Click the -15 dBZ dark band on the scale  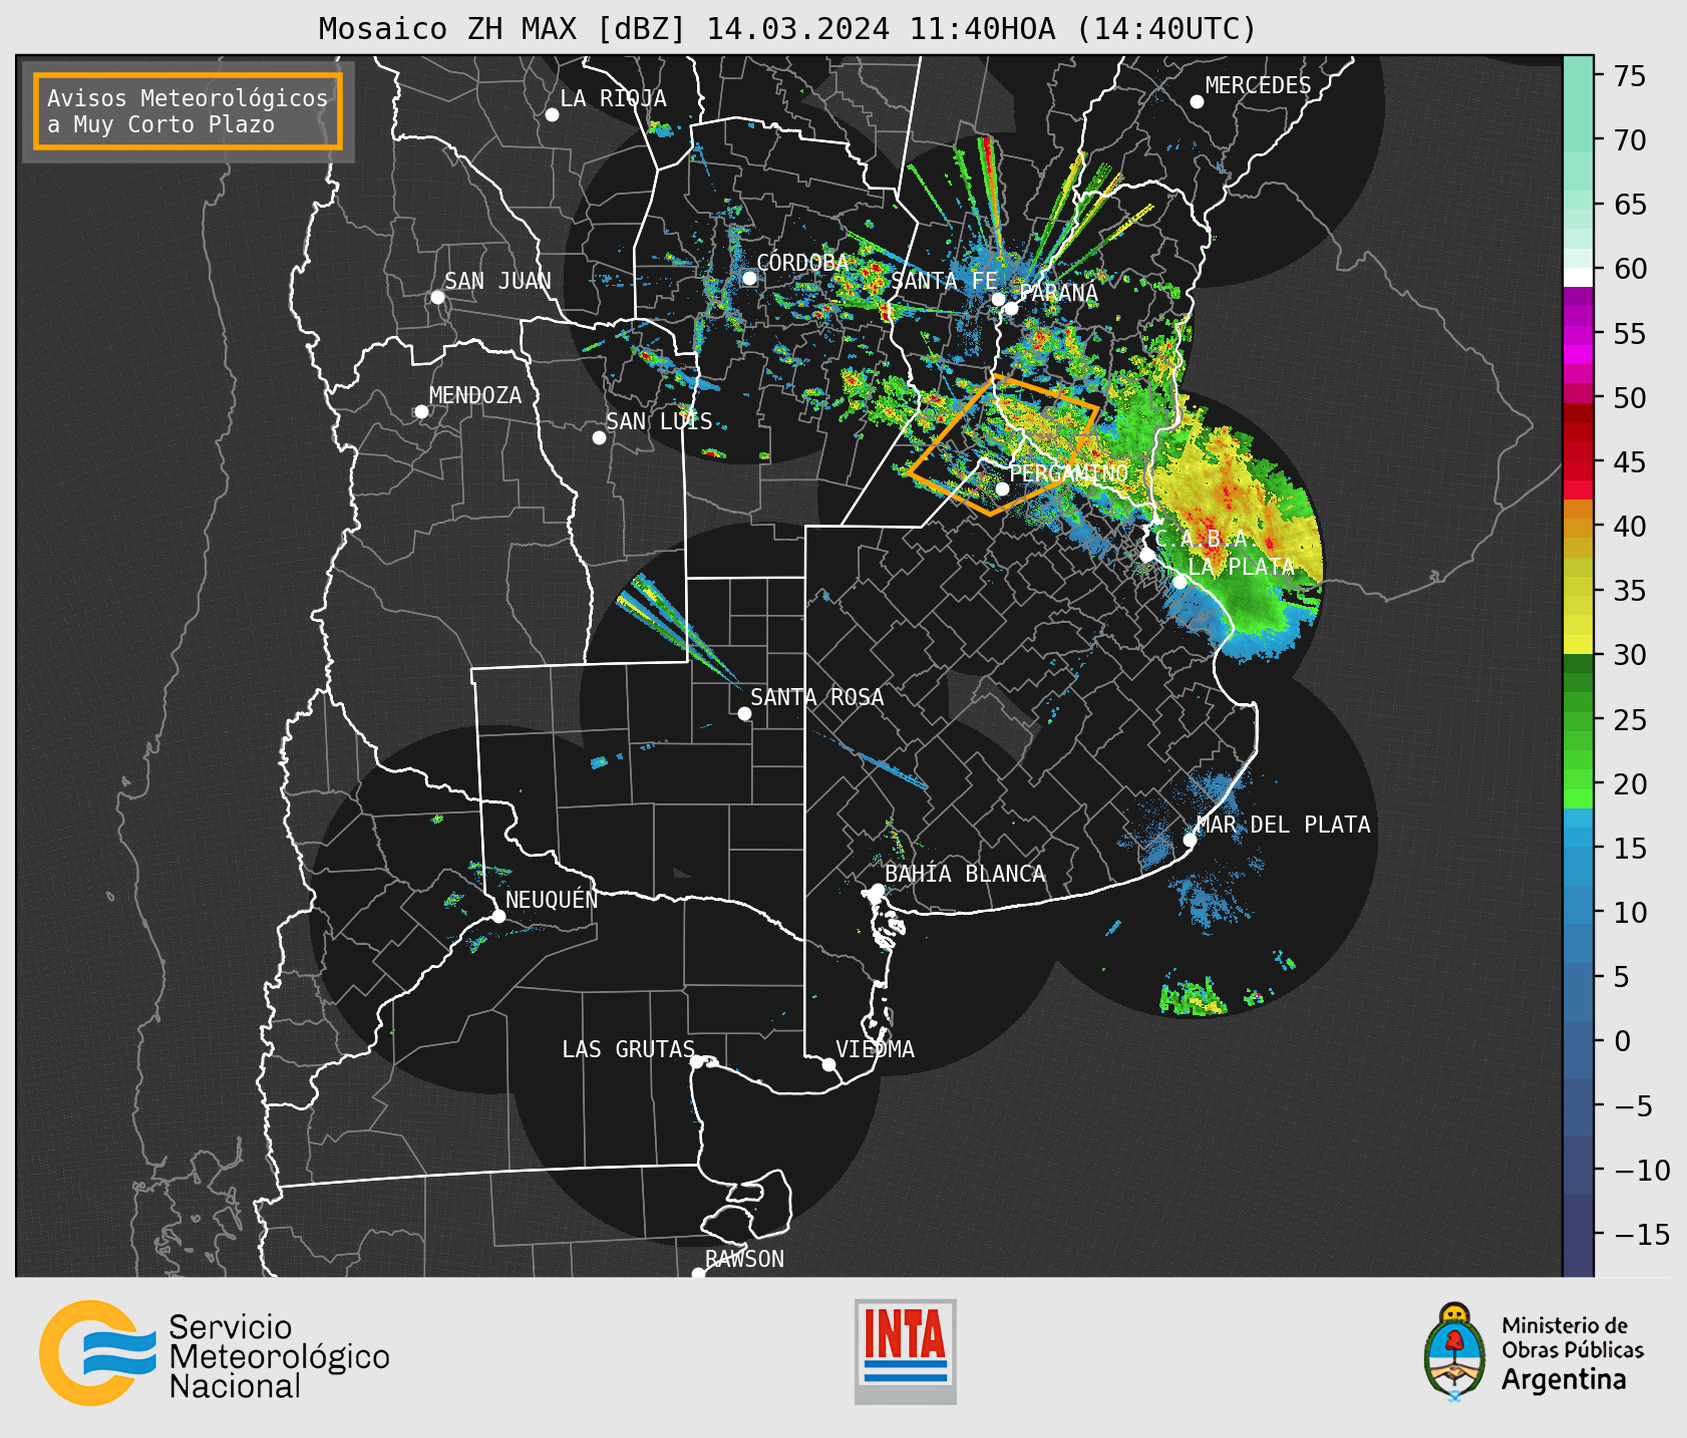pos(1578,1234)
